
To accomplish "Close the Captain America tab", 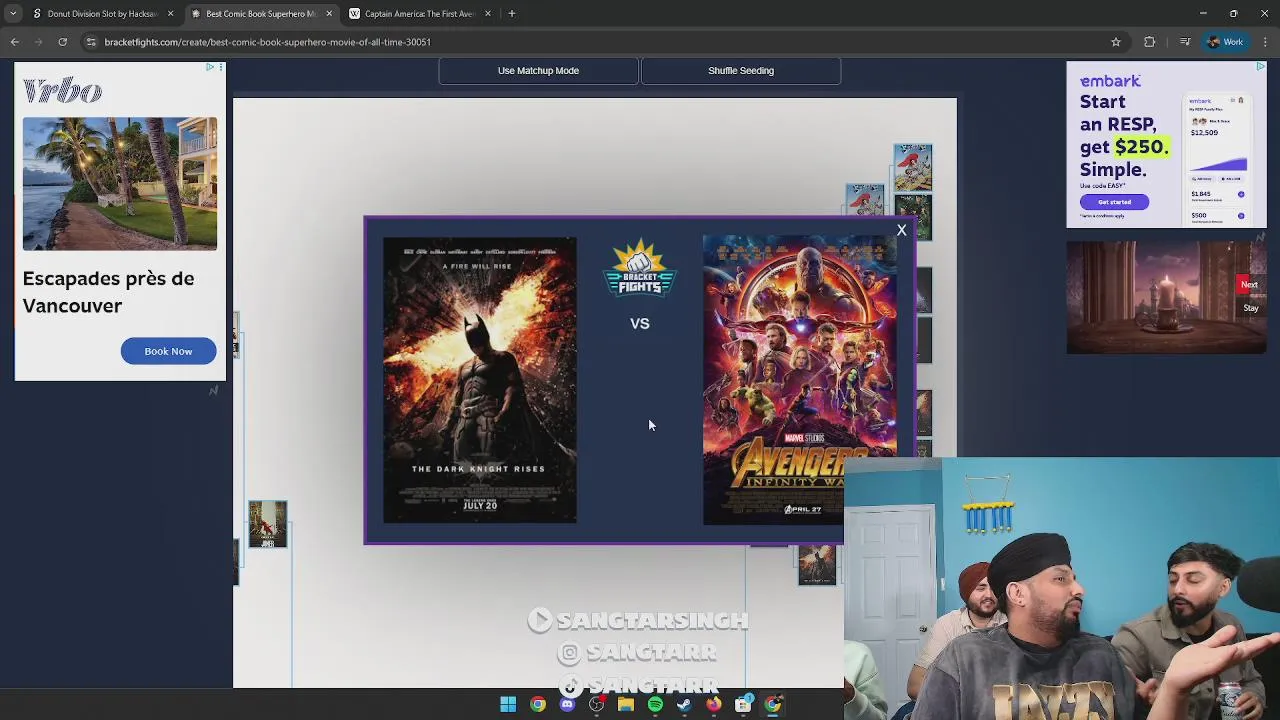I will click(x=488, y=14).
